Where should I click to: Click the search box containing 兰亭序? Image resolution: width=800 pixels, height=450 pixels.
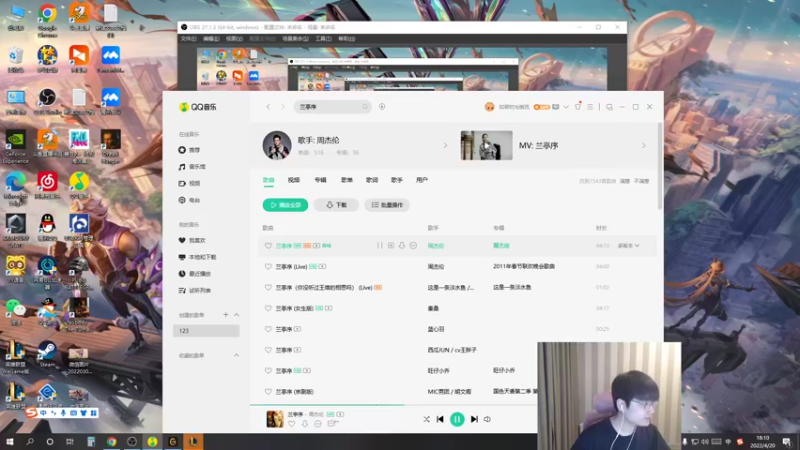332,107
